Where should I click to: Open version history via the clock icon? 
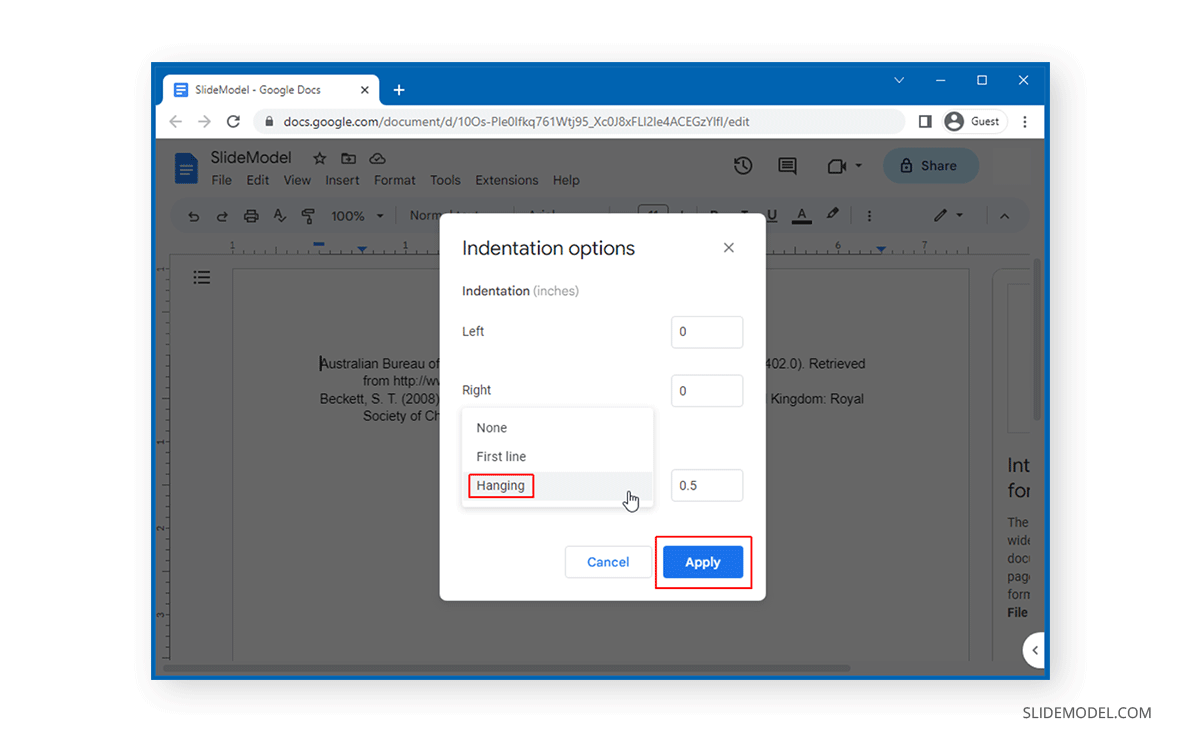click(743, 165)
